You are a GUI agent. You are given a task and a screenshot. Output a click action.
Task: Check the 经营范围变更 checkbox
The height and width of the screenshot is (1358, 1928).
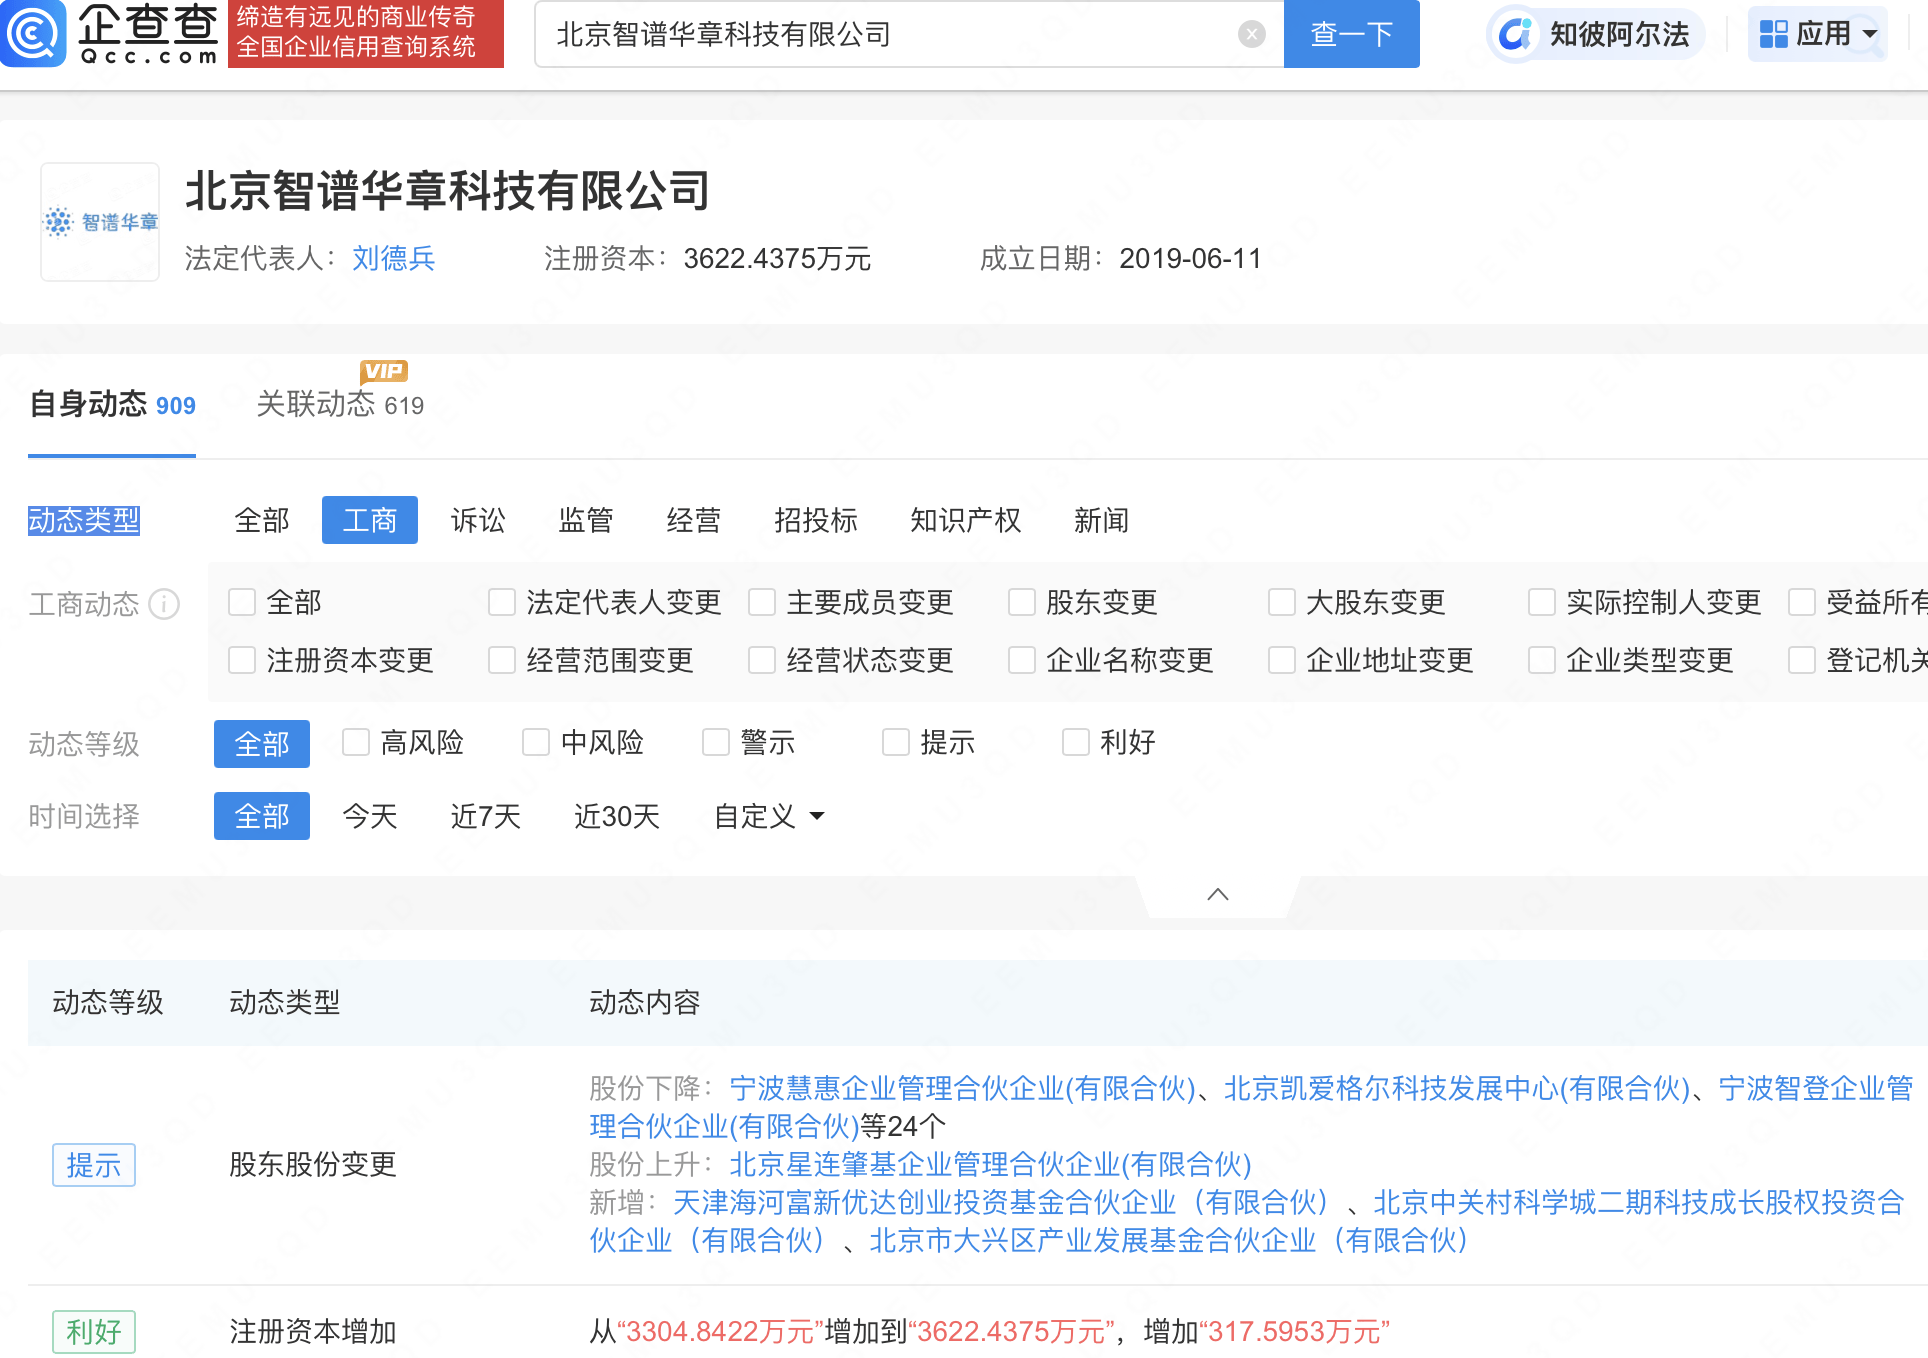[502, 660]
